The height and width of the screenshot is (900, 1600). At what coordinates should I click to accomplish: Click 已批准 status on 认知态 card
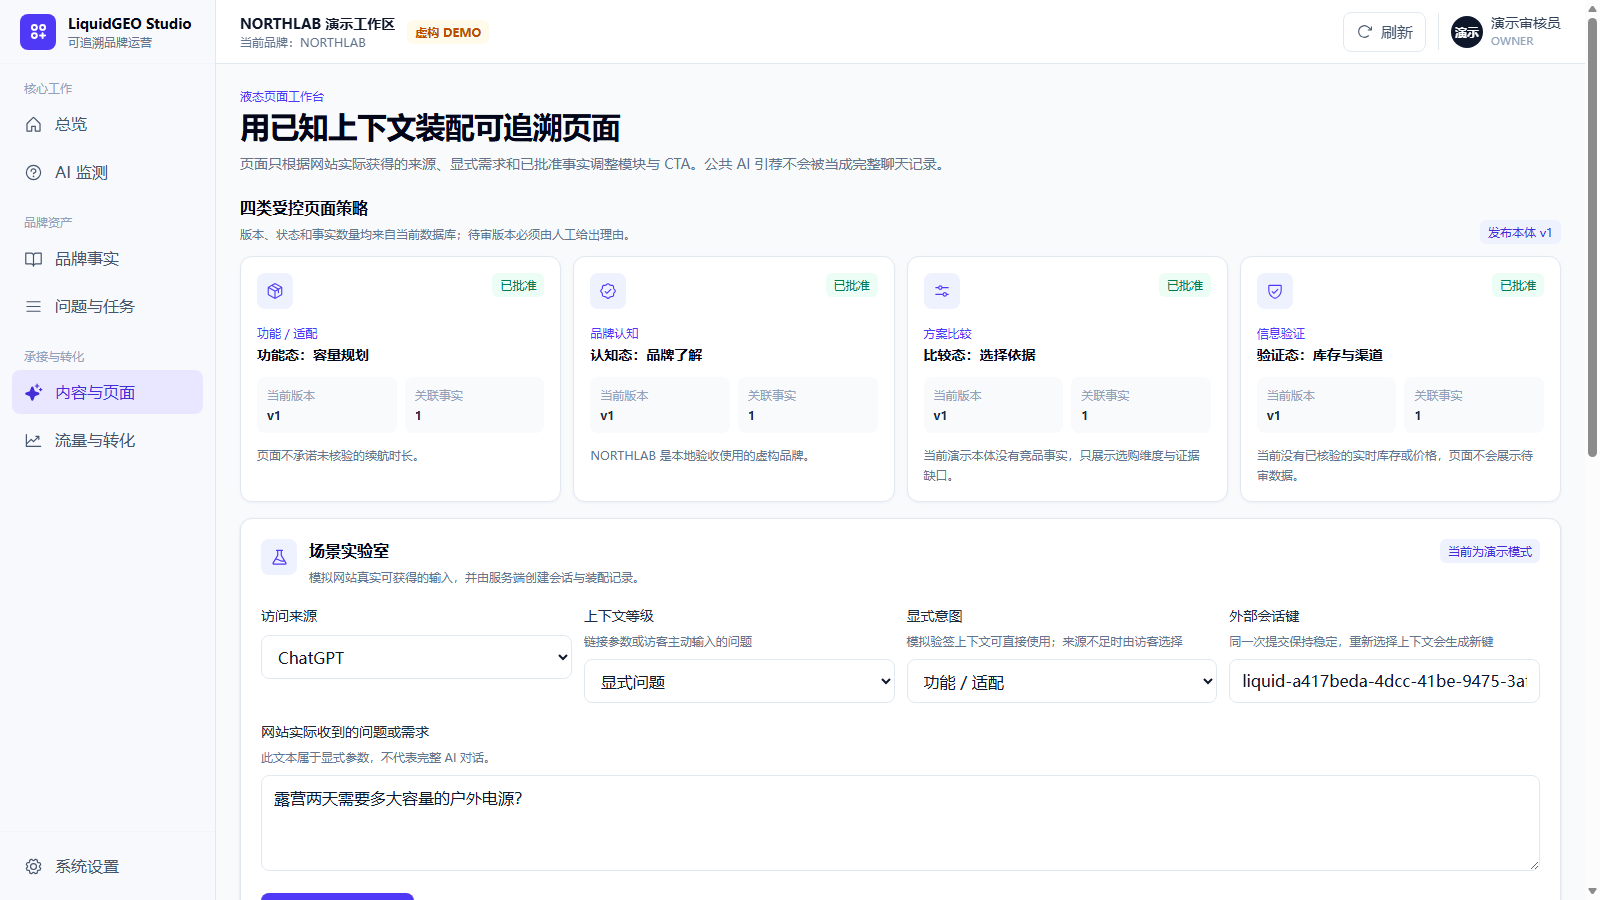point(852,286)
